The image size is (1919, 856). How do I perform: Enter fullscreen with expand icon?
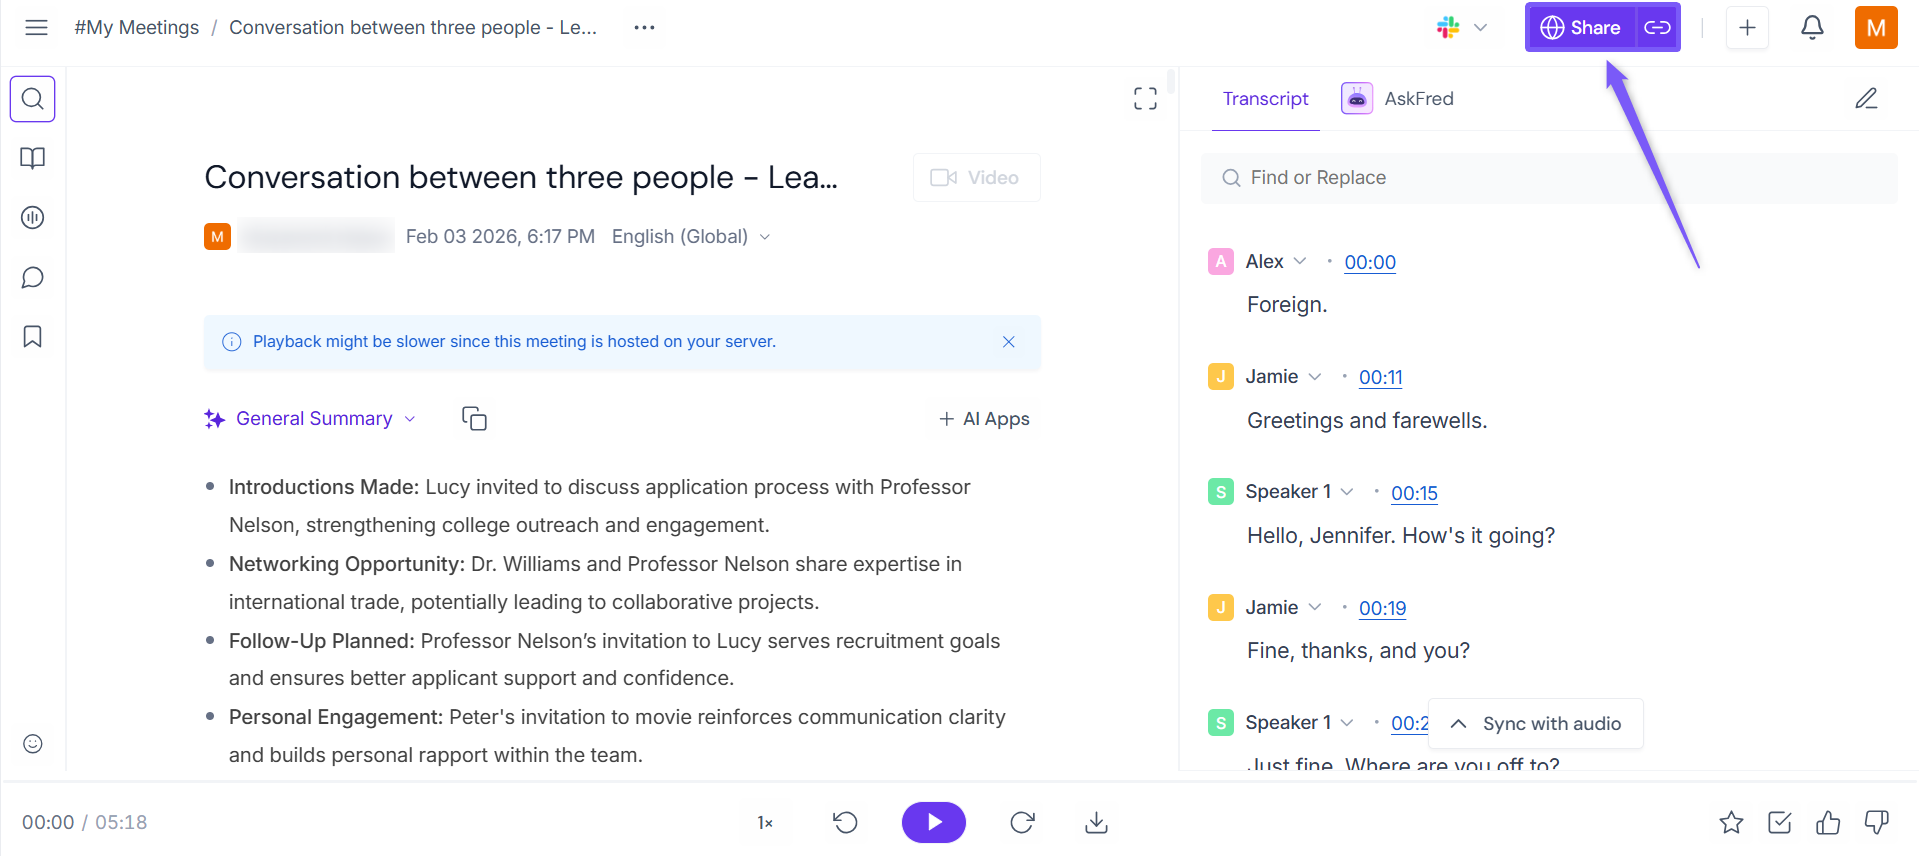(x=1145, y=98)
